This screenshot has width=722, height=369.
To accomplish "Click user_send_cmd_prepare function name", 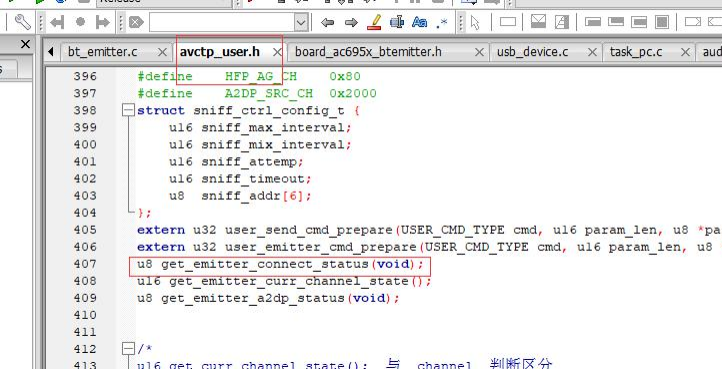I will click(x=309, y=230).
